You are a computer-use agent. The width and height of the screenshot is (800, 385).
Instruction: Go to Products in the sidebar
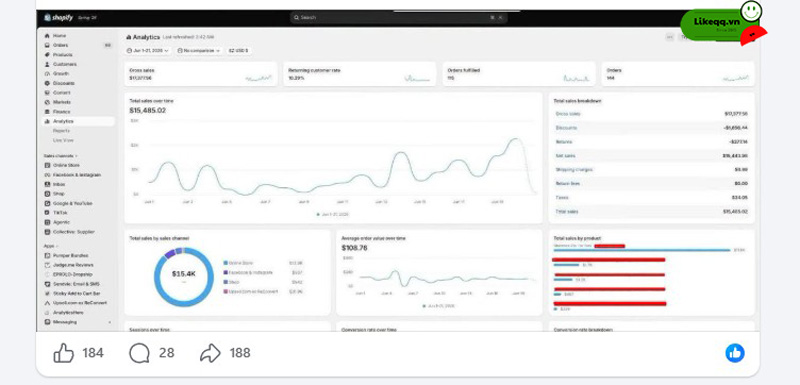(62, 55)
